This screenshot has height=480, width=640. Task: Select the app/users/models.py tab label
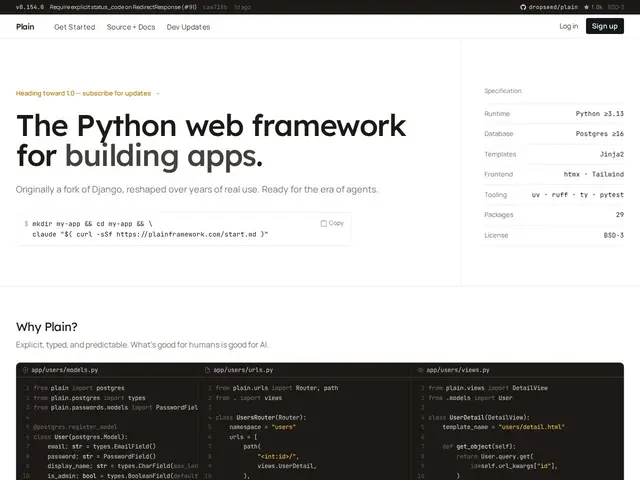pos(64,370)
